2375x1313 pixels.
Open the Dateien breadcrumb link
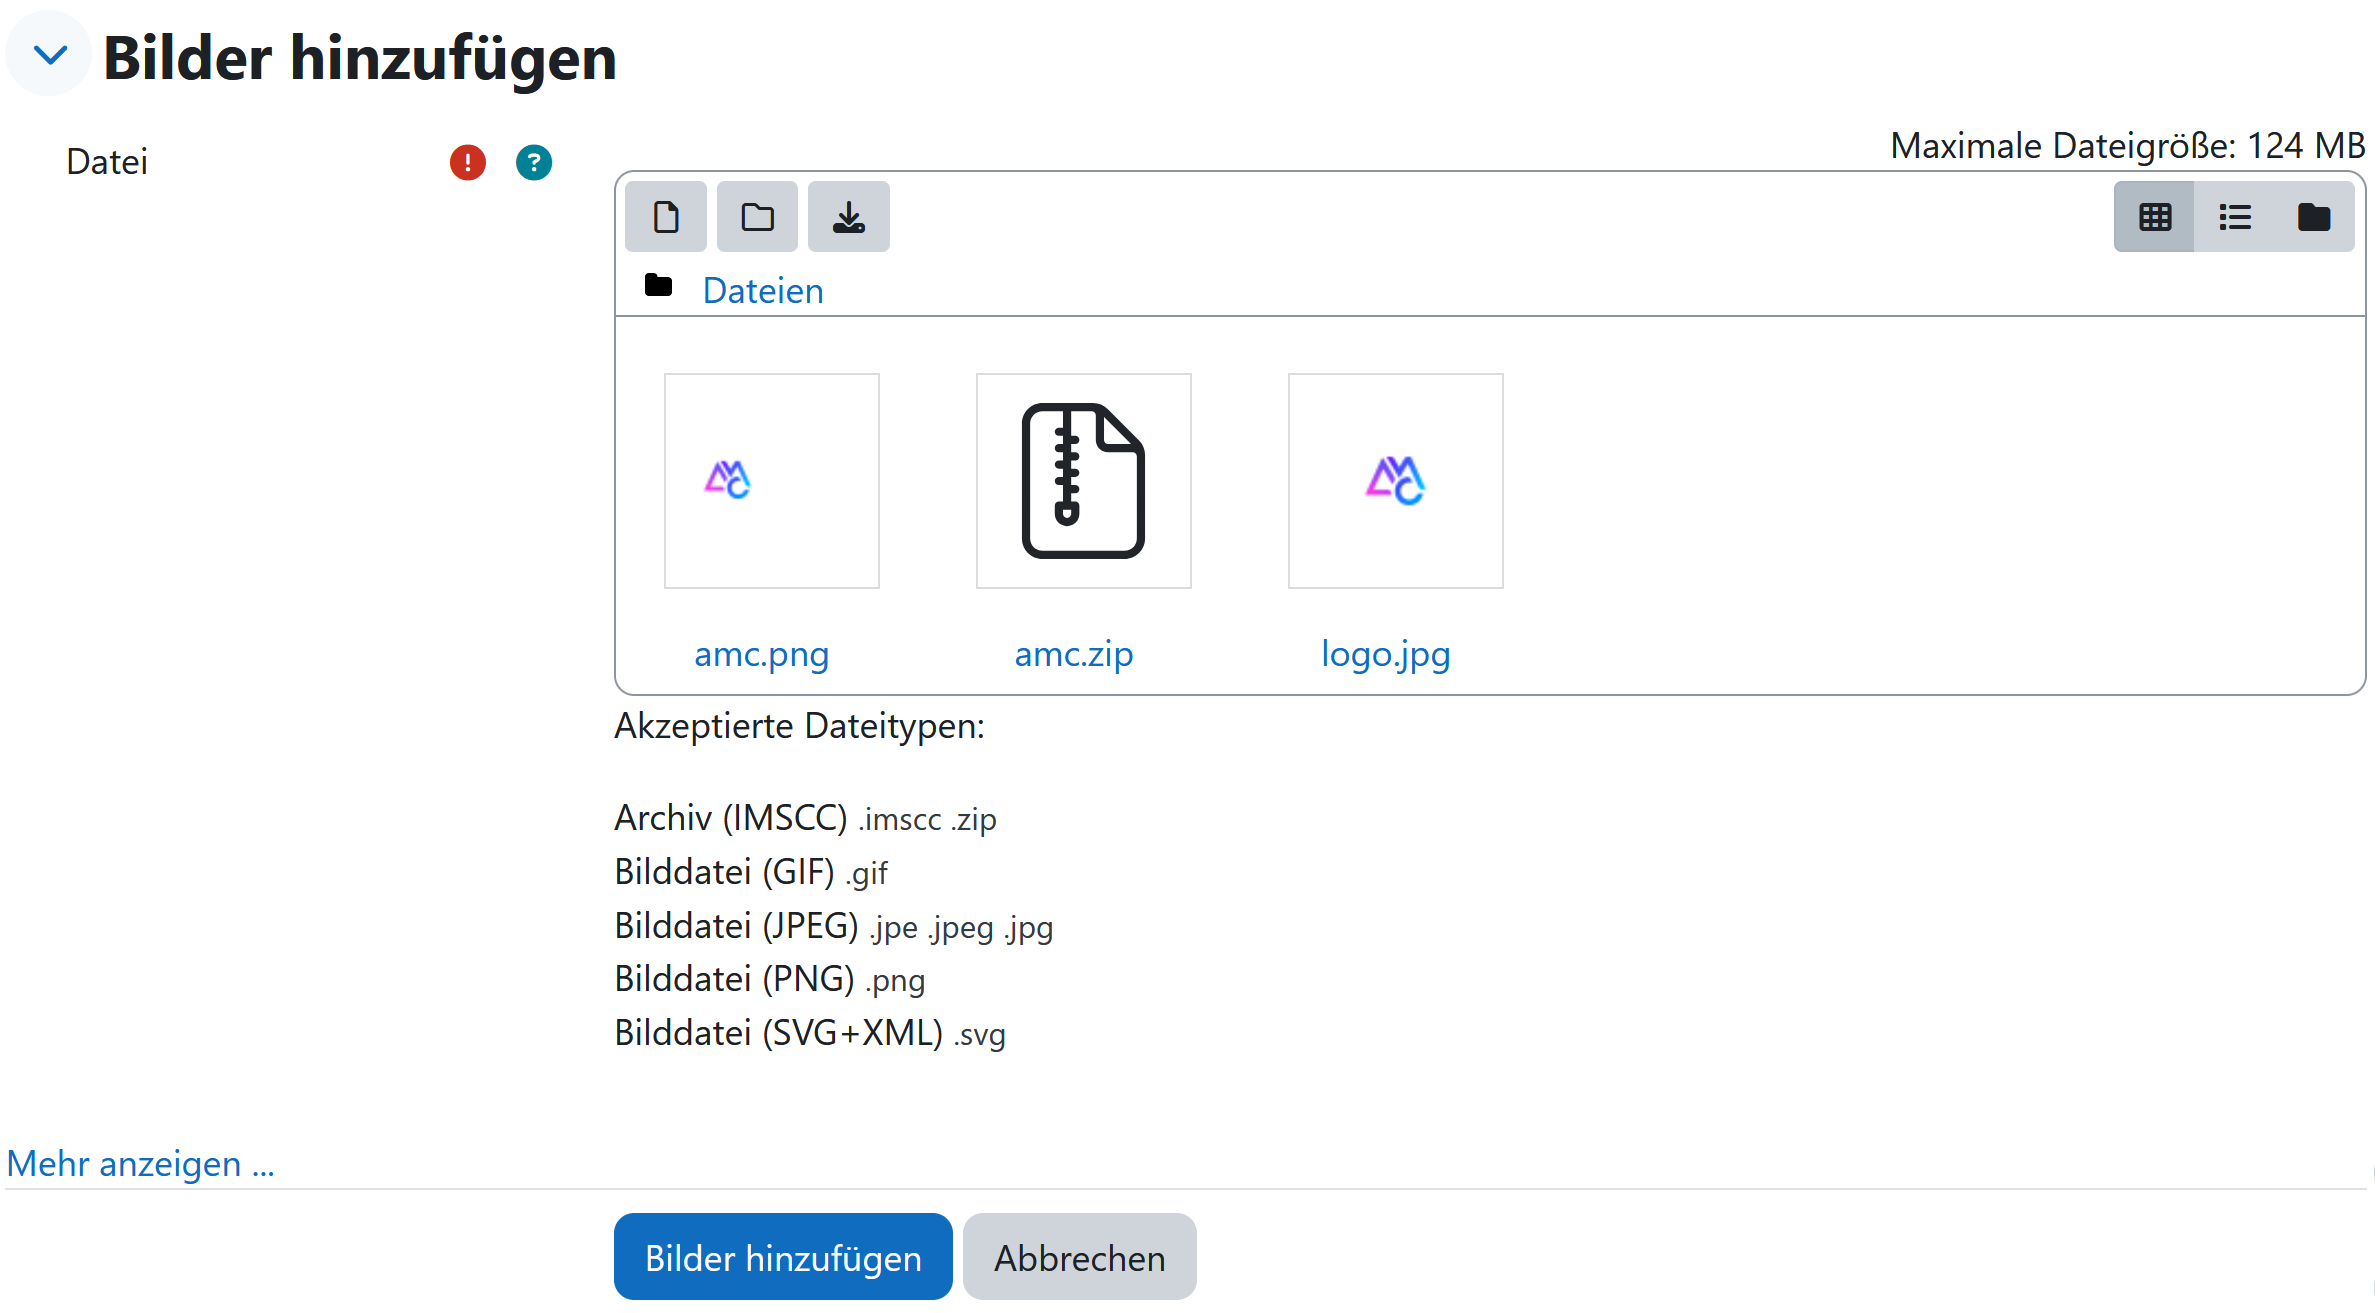[763, 291]
